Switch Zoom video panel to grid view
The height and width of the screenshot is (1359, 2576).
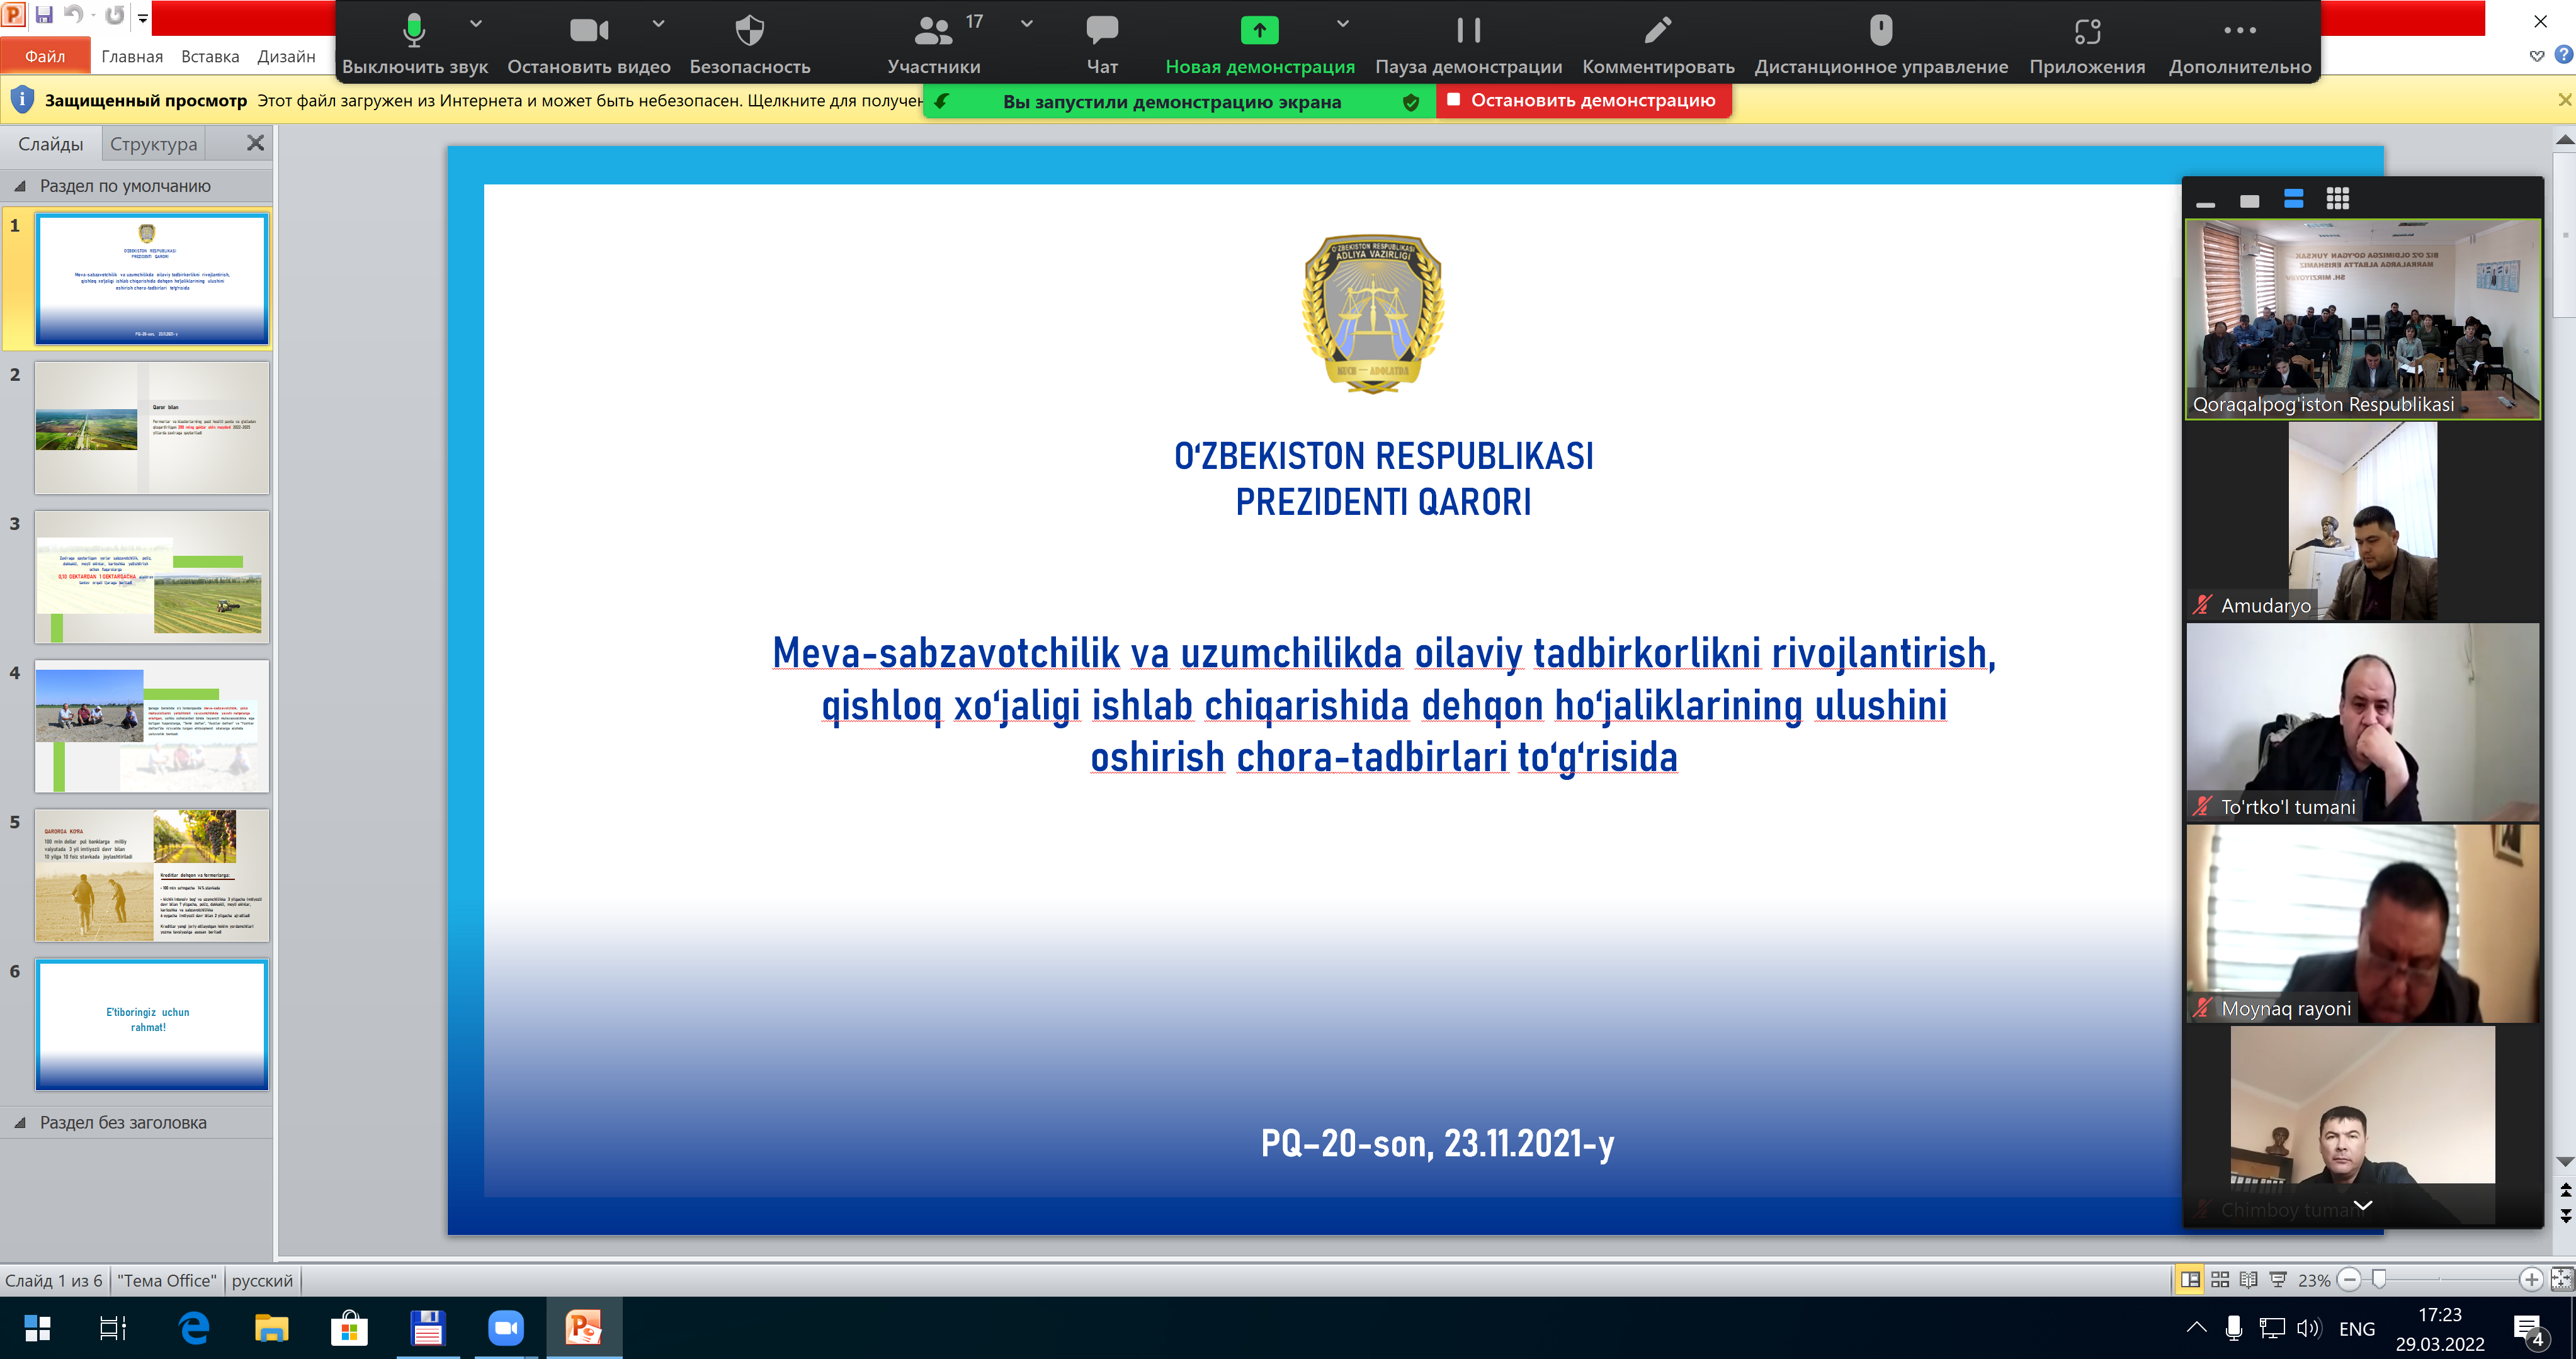[x=2338, y=199]
